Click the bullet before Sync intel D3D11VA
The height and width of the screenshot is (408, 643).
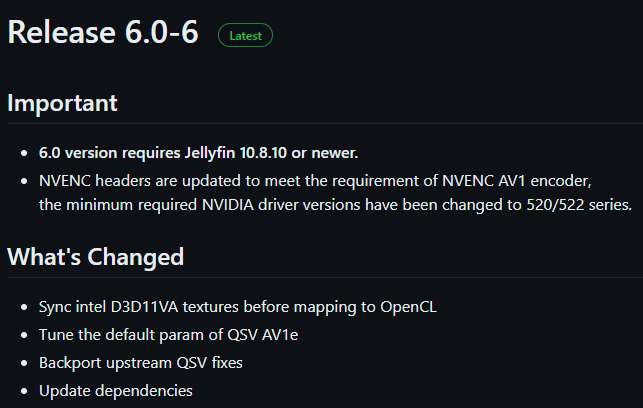[24, 307]
